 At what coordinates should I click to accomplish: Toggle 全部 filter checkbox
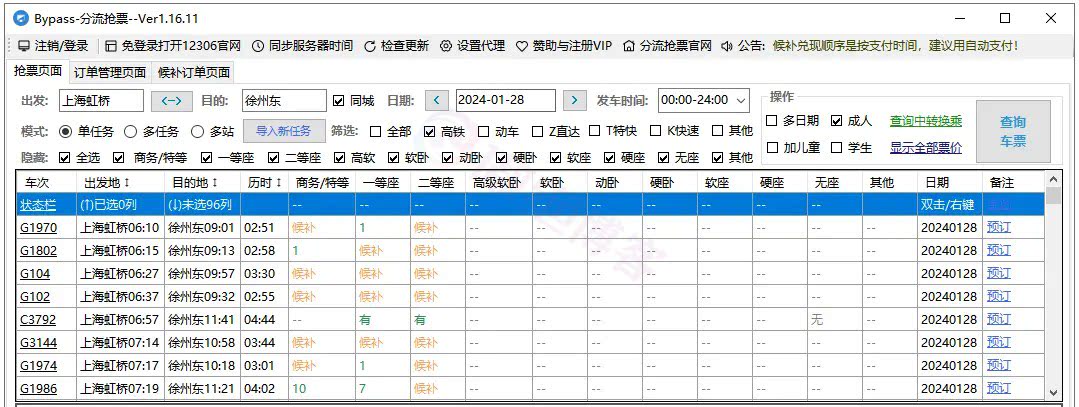pos(376,132)
